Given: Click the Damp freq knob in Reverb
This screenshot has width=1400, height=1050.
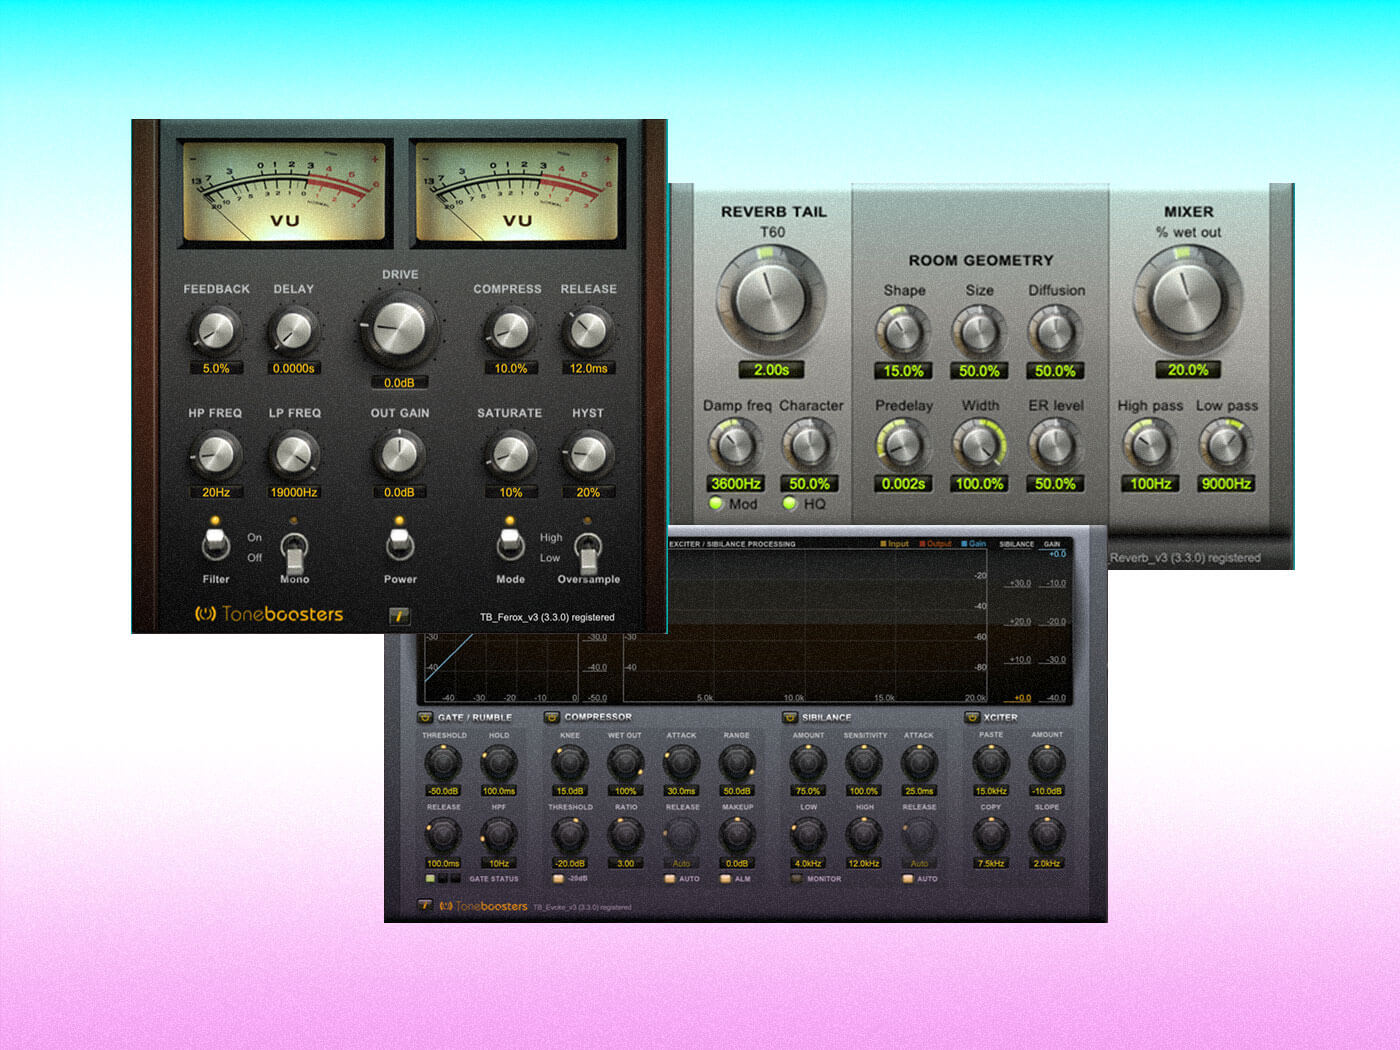Looking at the screenshot, I should [x=735, y=445].
